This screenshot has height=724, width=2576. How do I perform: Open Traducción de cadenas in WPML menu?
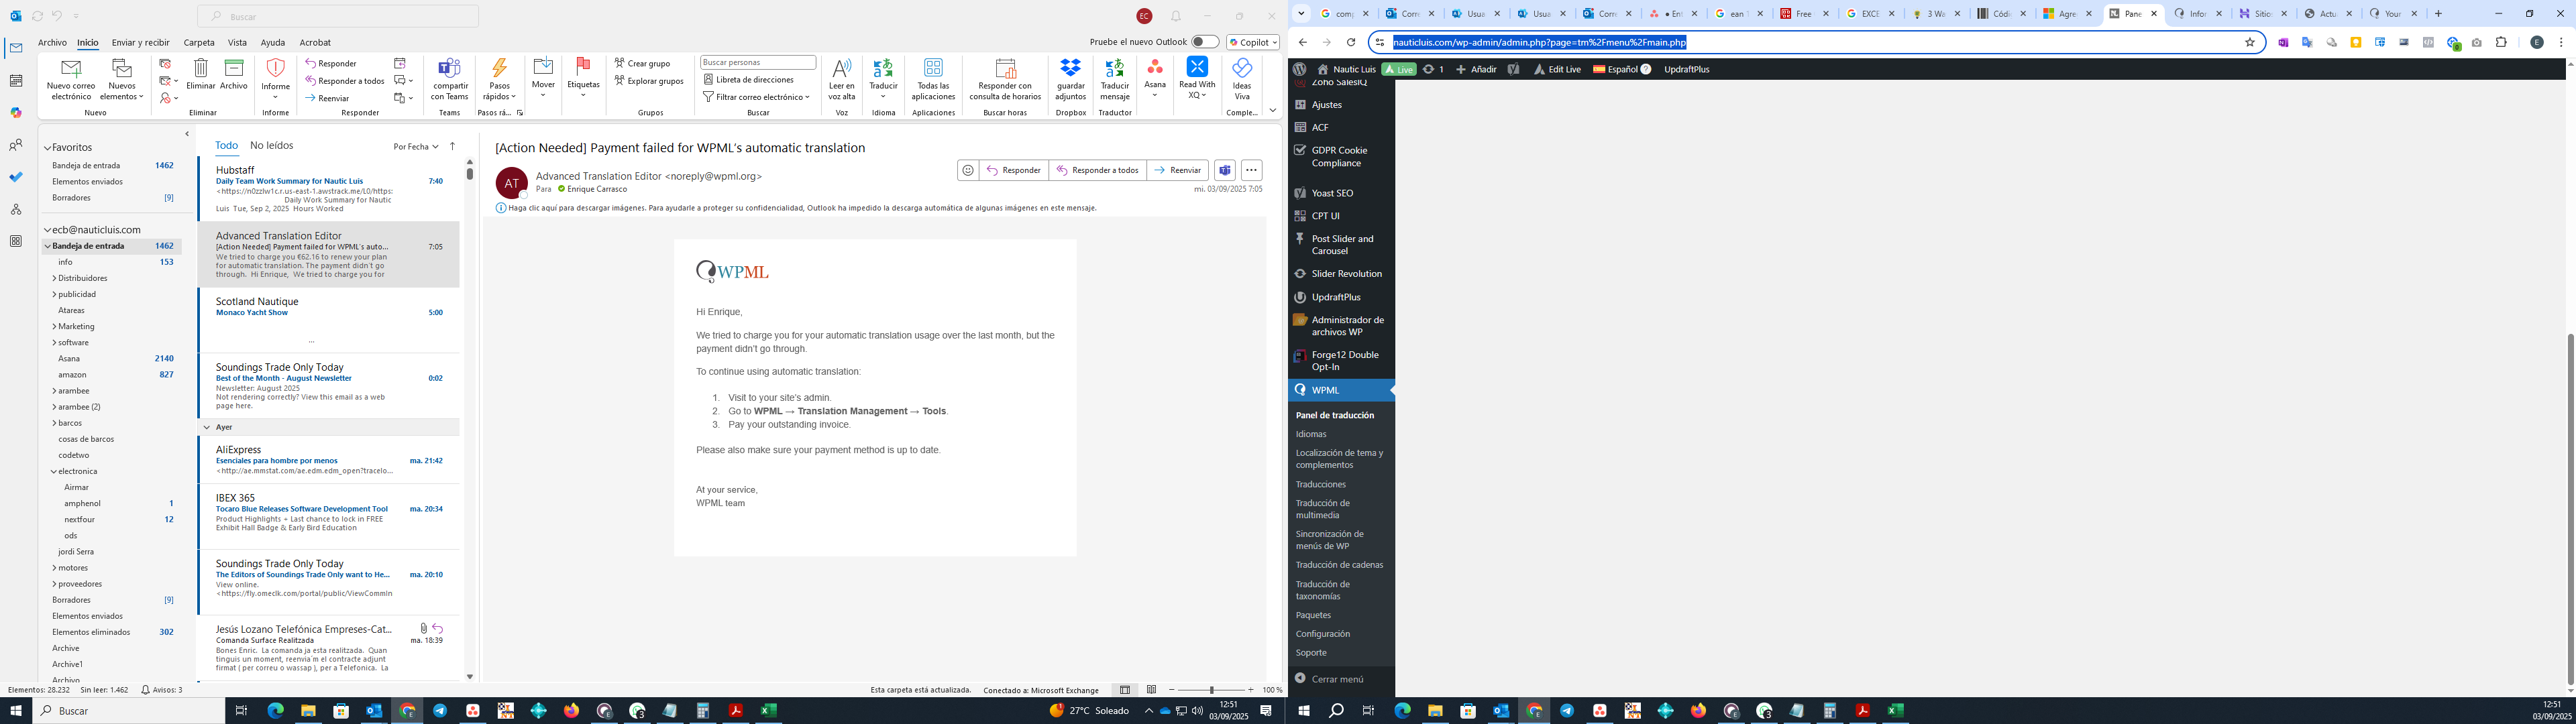pyautogui.click(x=1339, y=565)
